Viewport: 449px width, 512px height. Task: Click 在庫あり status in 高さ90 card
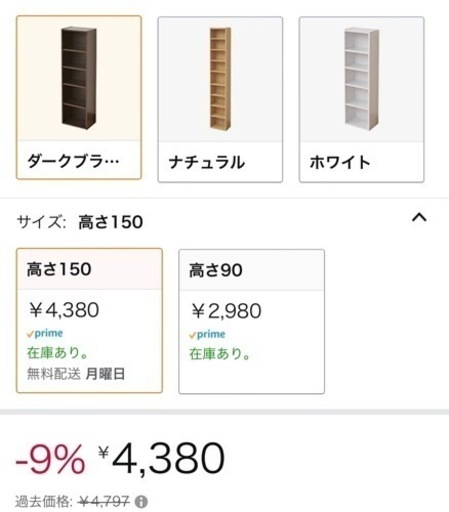(219, 354)
